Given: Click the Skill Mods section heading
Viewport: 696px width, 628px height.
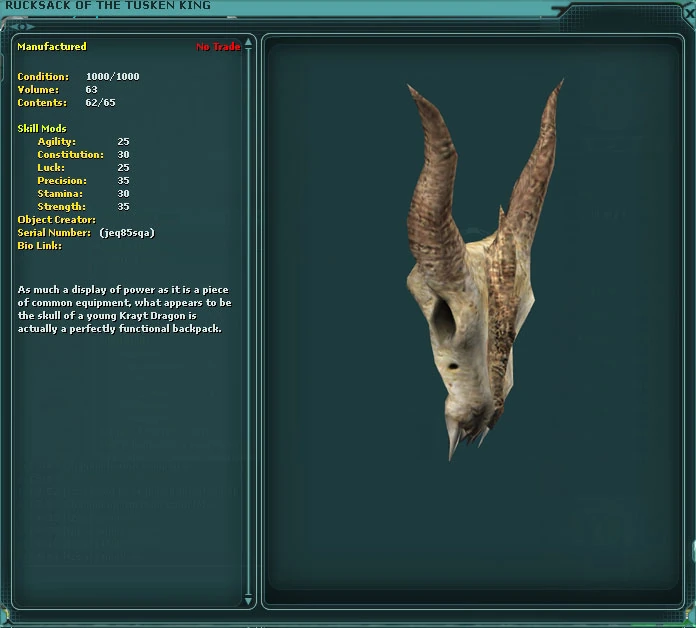Looking at the screenshot, I should pyautogui.click(x=42, y=129).
